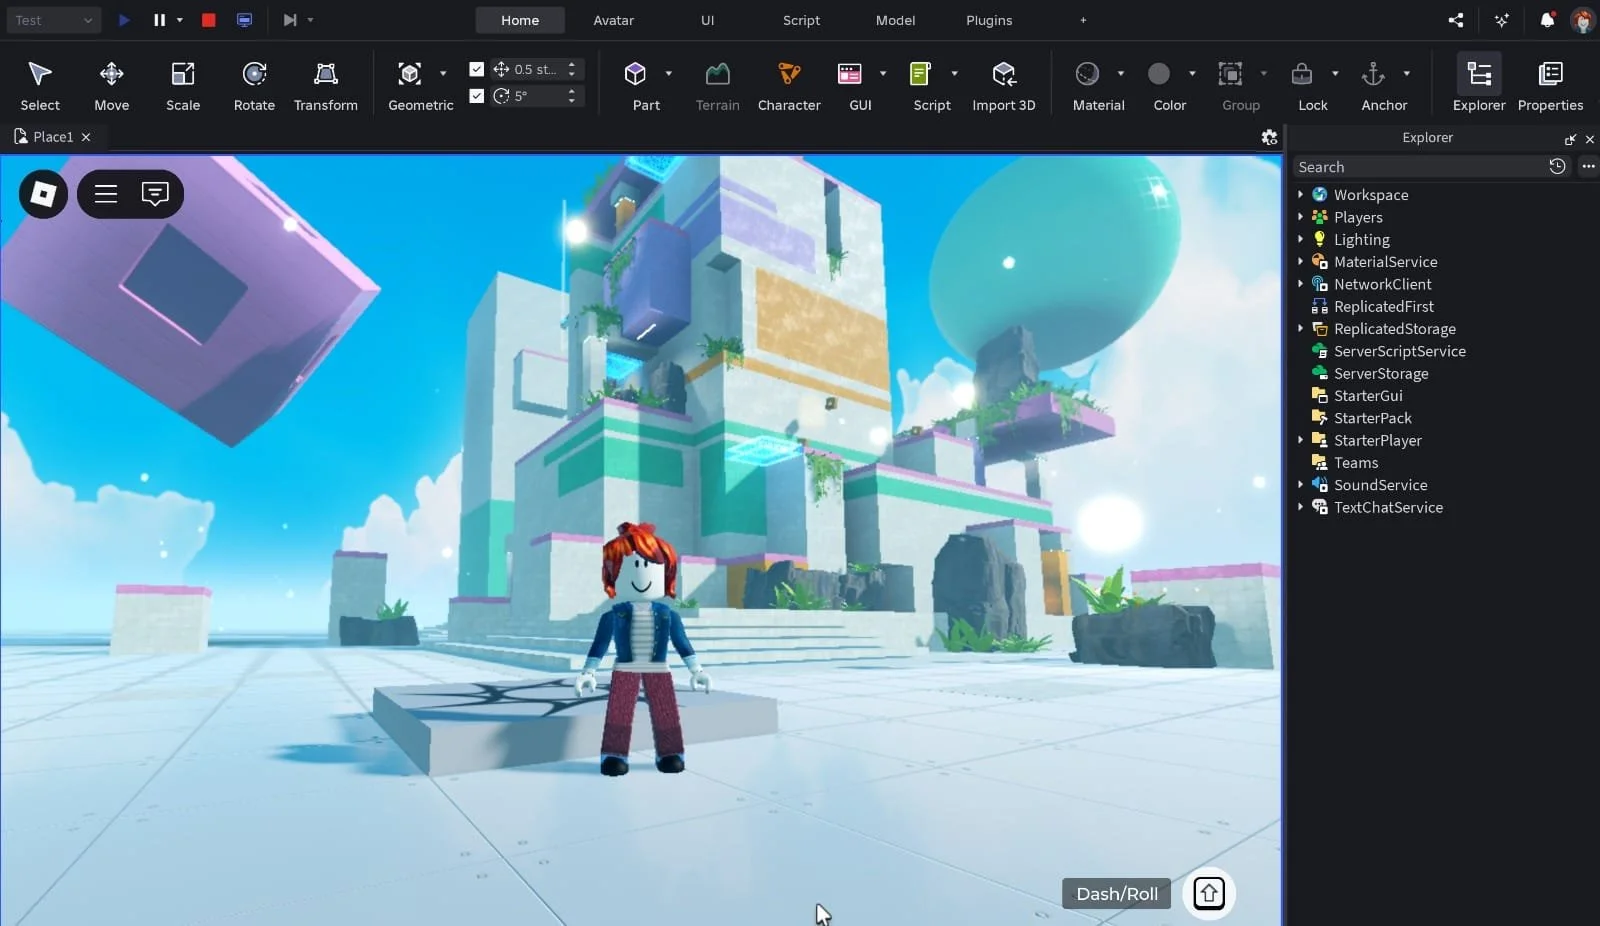1600x926 pixels.
Task: Stop the playtest with red square
Action: click(209, 20)
